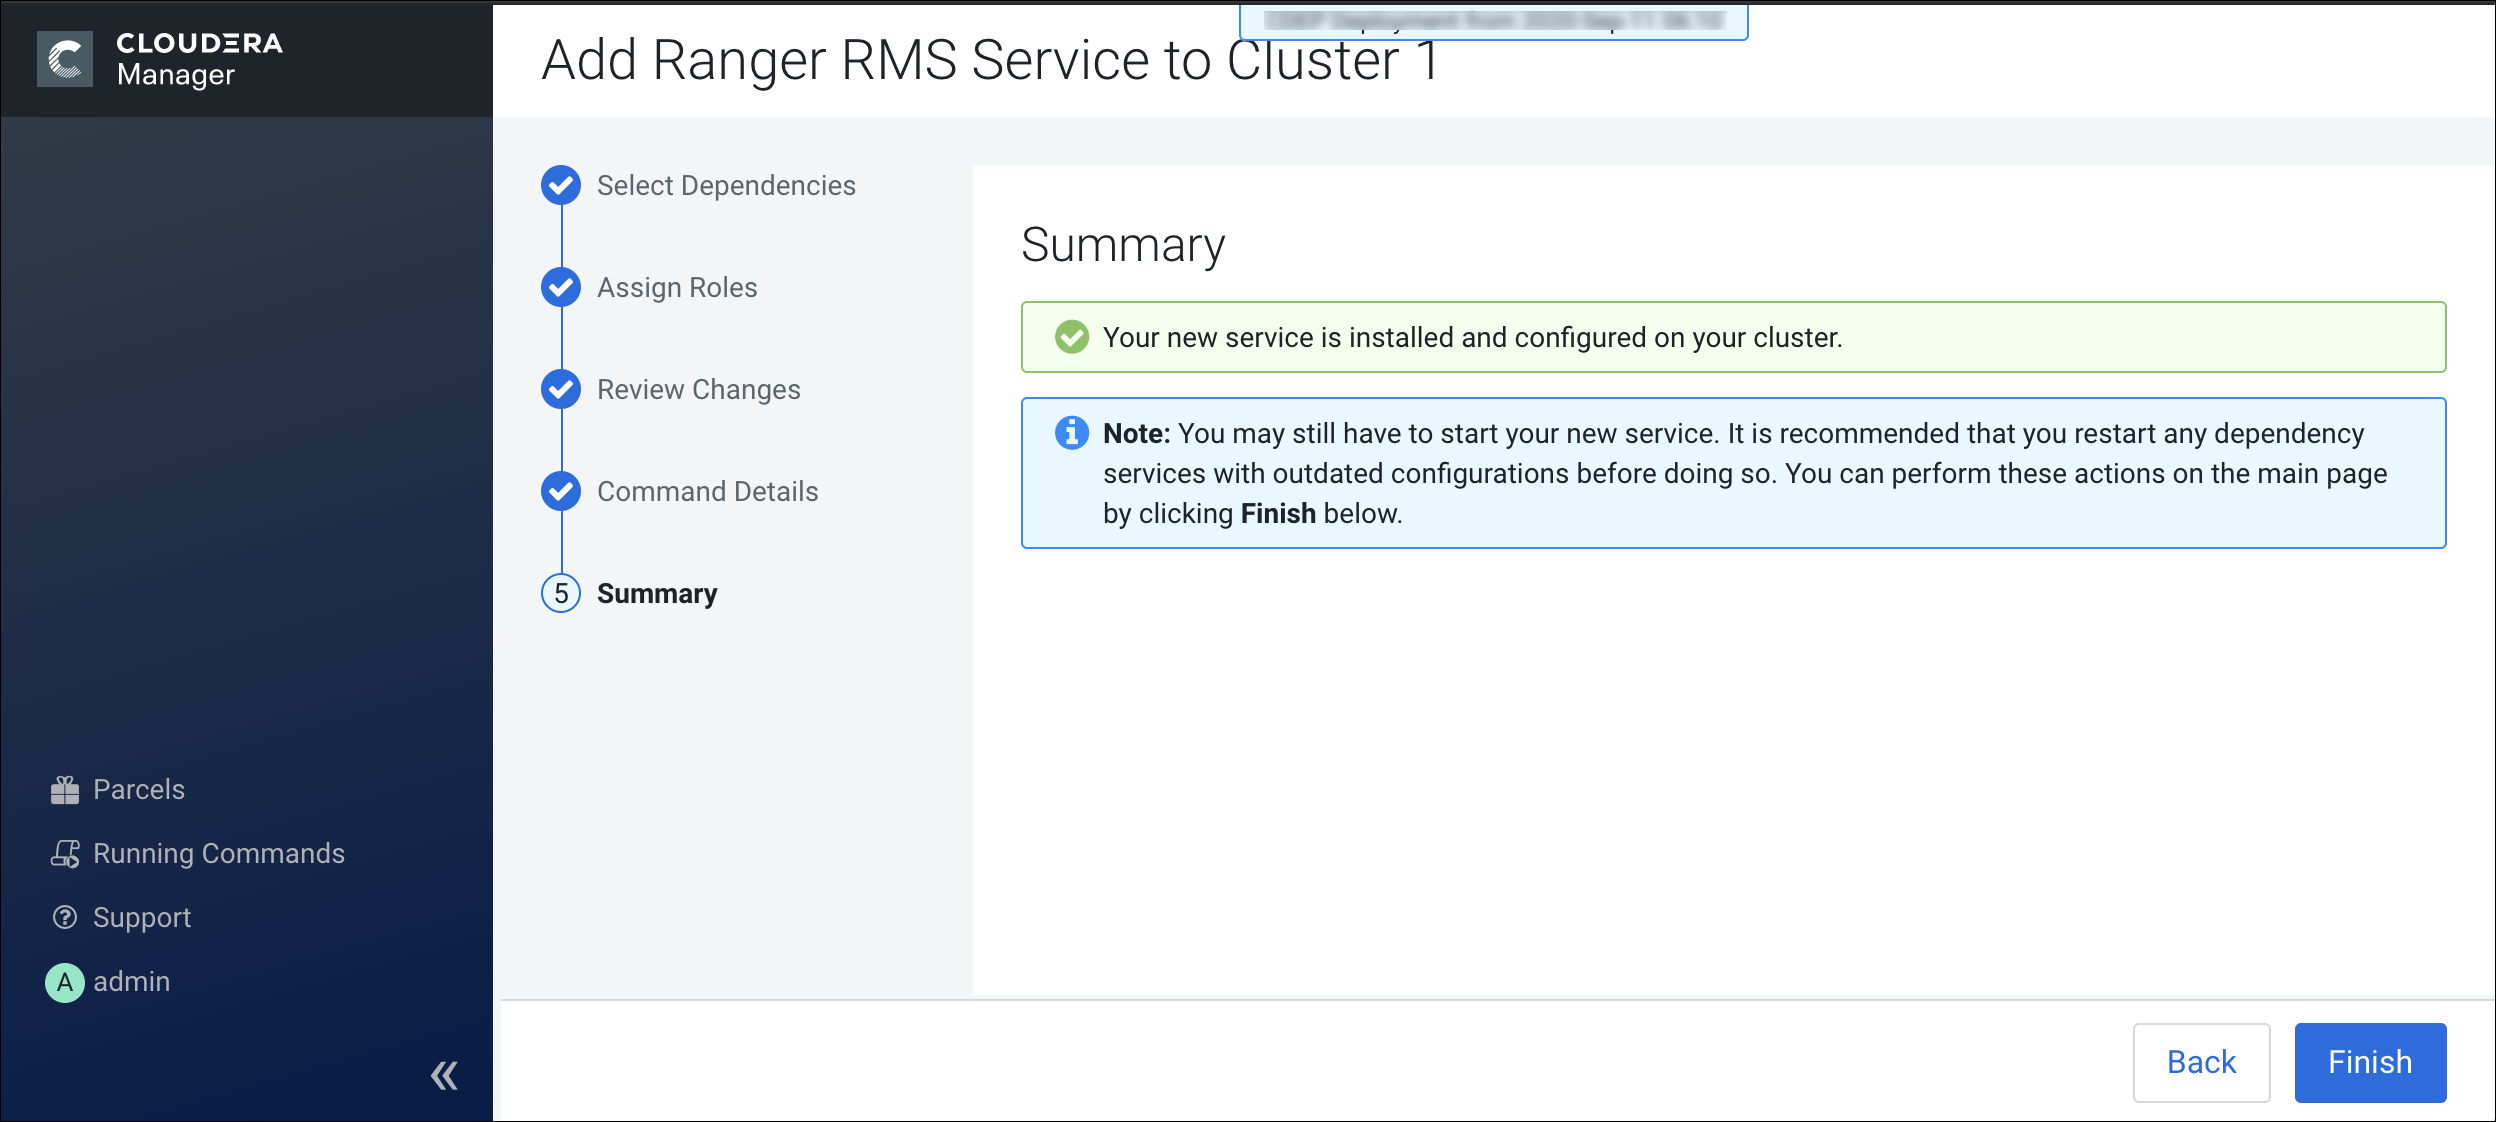Click the blurred deployment banner at top

pyautogui.click(x=1493, y=21)
